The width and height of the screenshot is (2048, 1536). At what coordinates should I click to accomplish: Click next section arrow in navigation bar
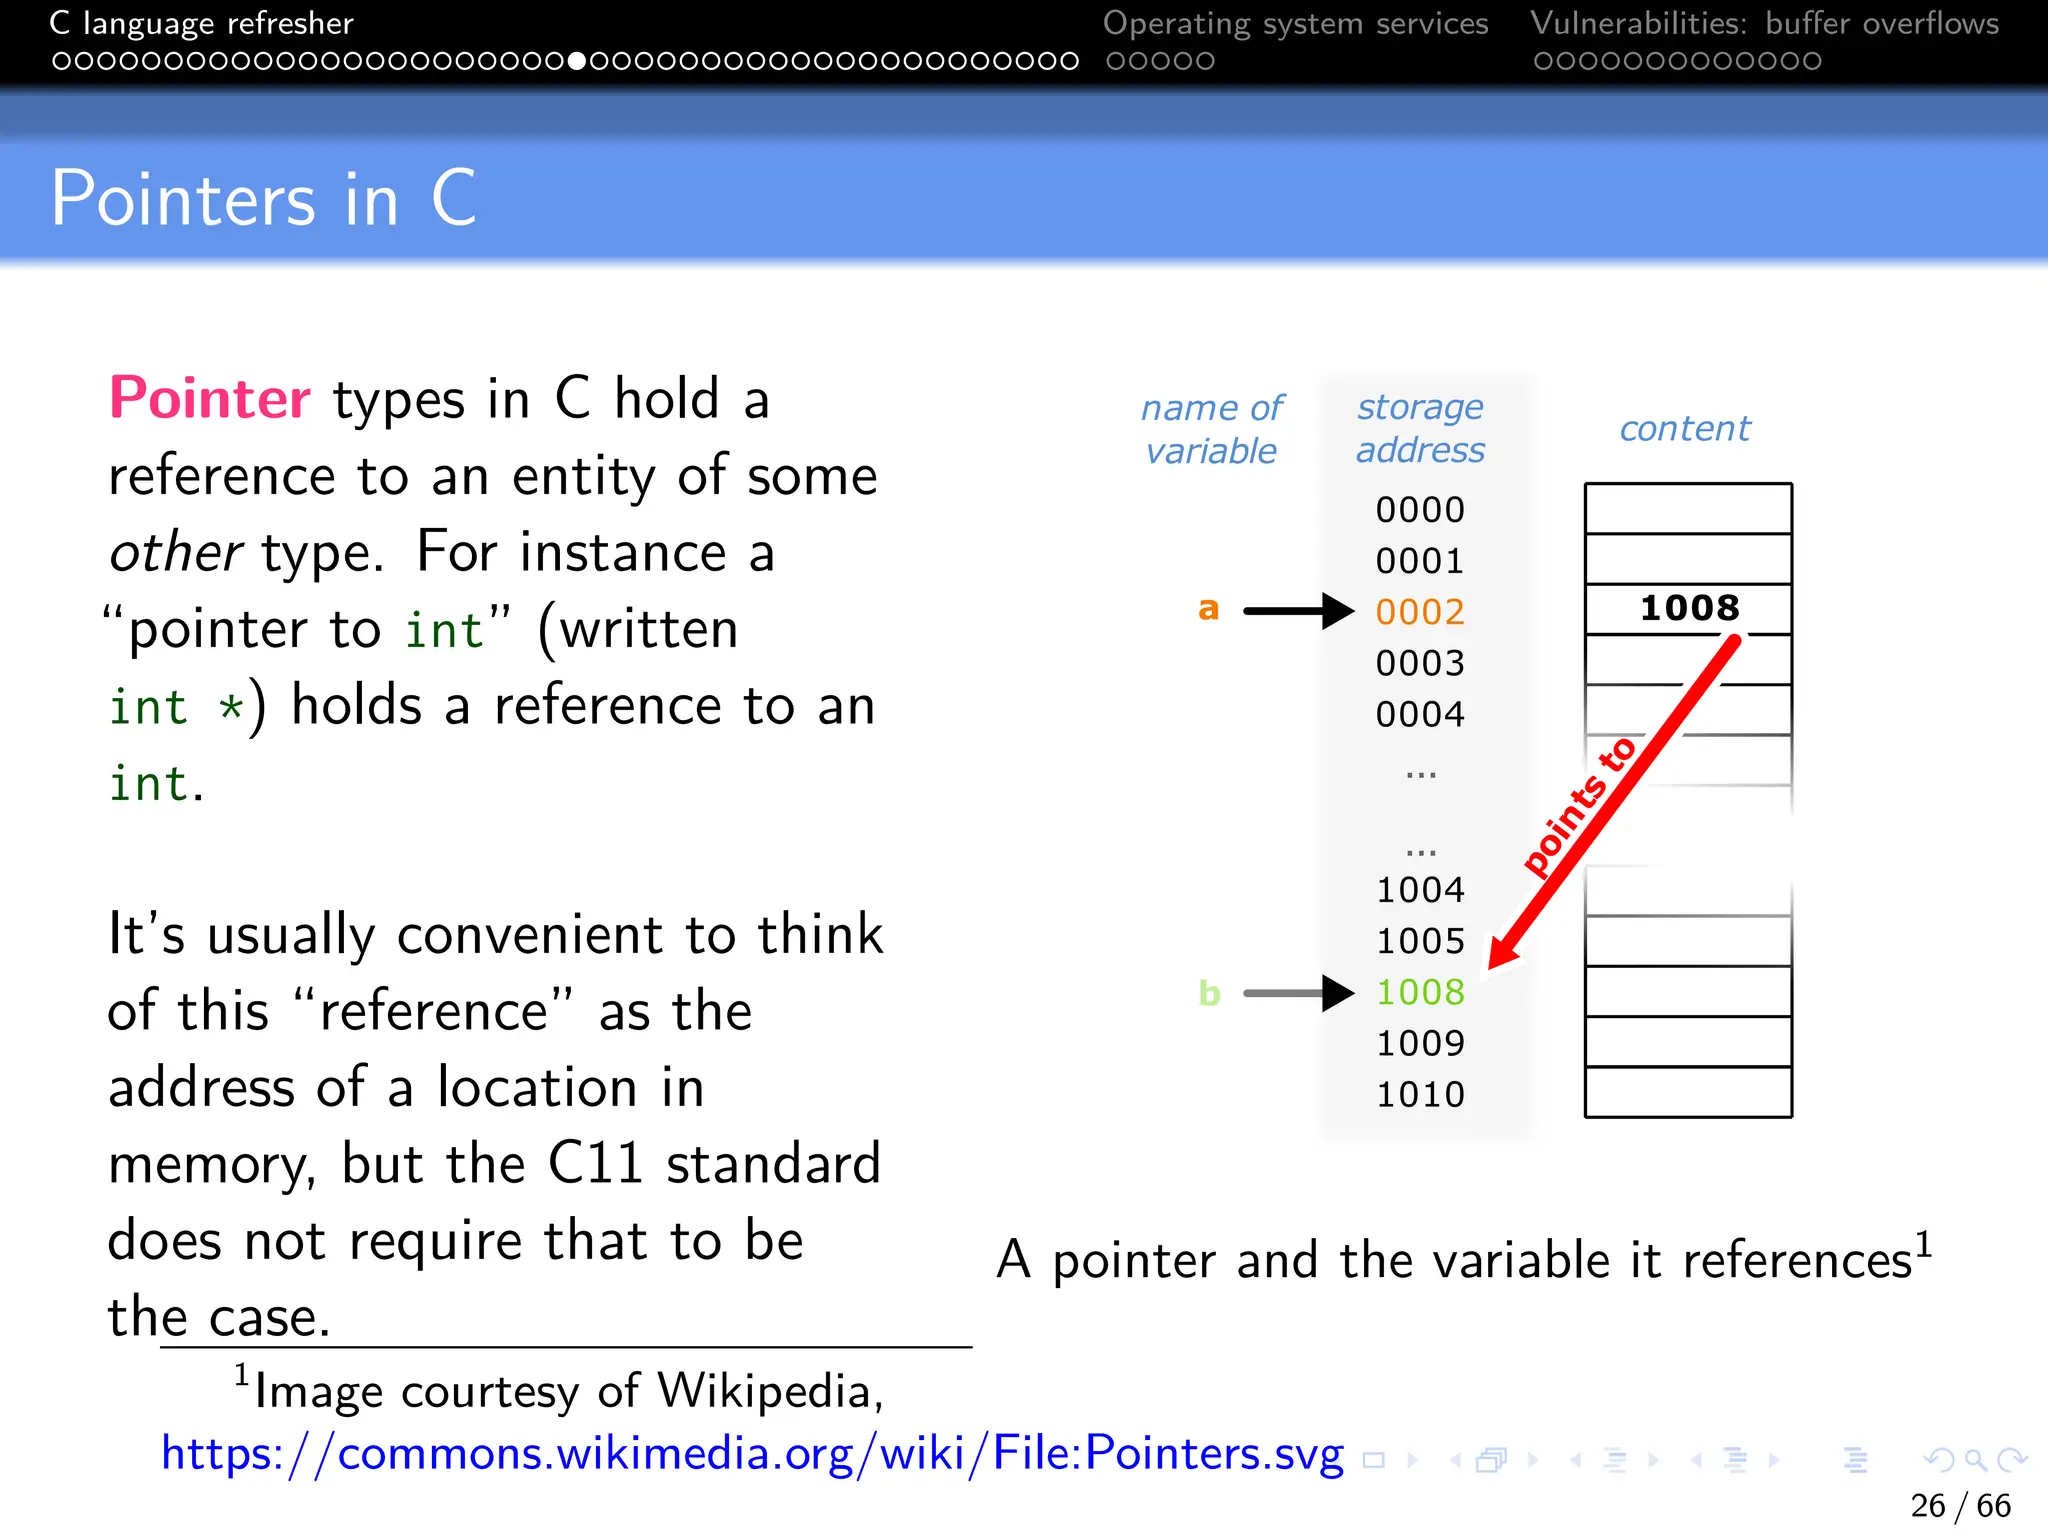[x=1774, y=1460]
